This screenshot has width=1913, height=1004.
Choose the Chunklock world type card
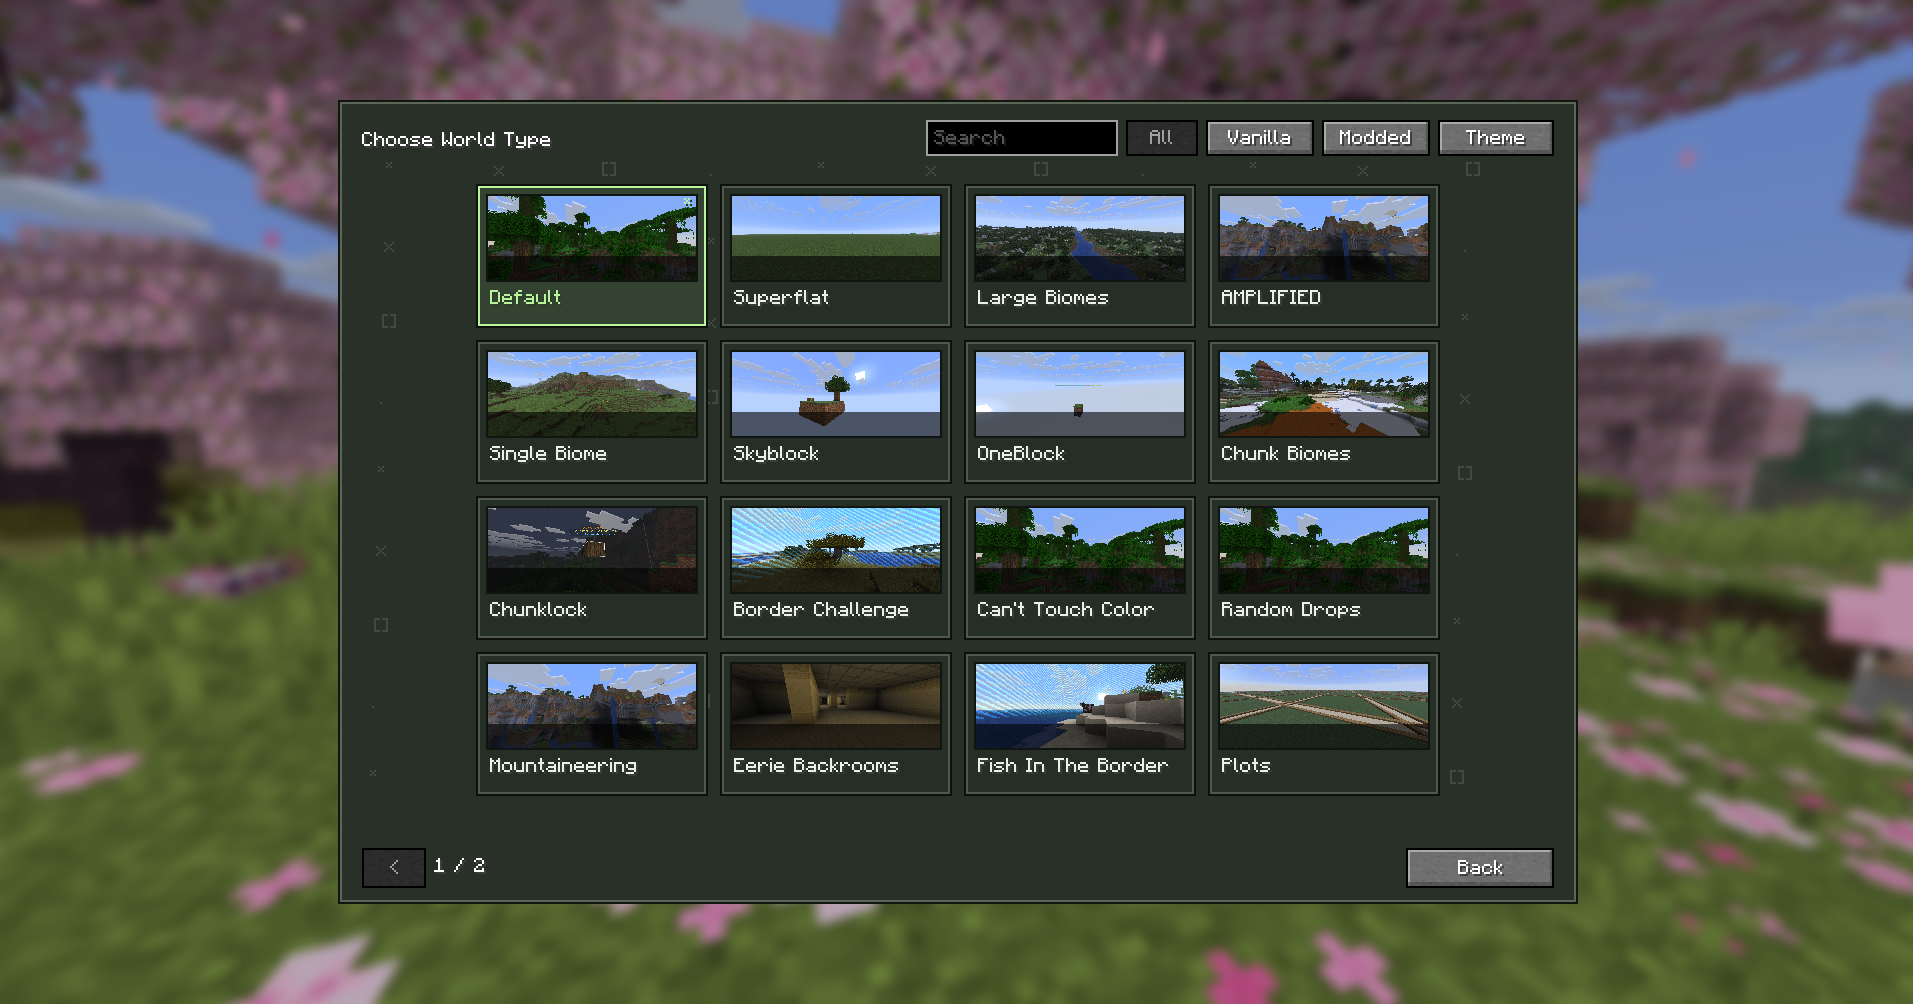point(592,568)
